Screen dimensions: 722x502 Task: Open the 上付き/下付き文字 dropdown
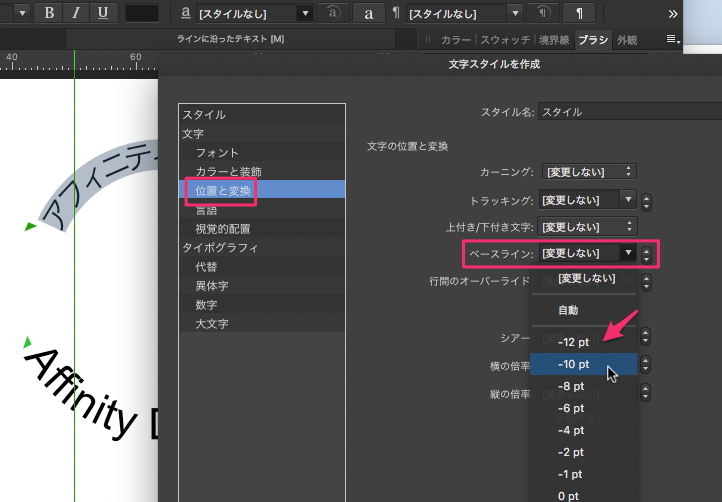click(587, 226)
